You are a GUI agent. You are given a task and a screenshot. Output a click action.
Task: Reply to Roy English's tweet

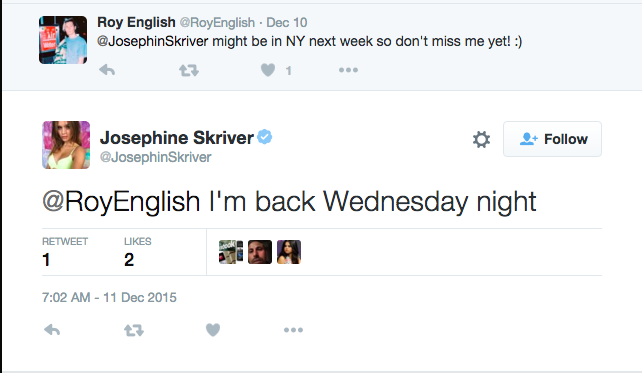pos(107,70)
